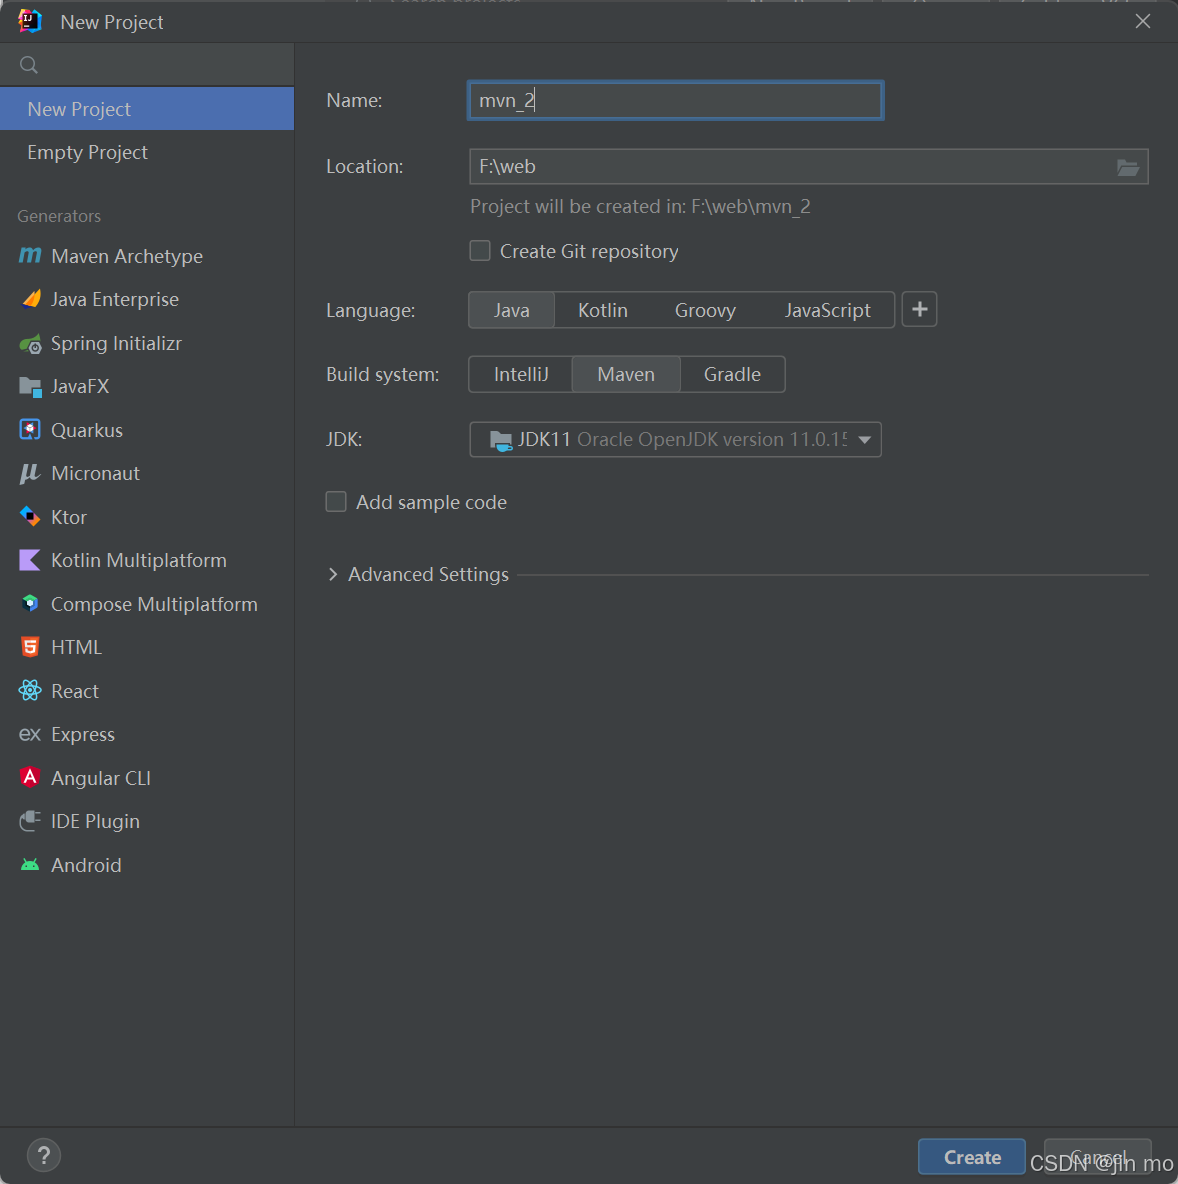Select the Micronaut generator label

95,473
